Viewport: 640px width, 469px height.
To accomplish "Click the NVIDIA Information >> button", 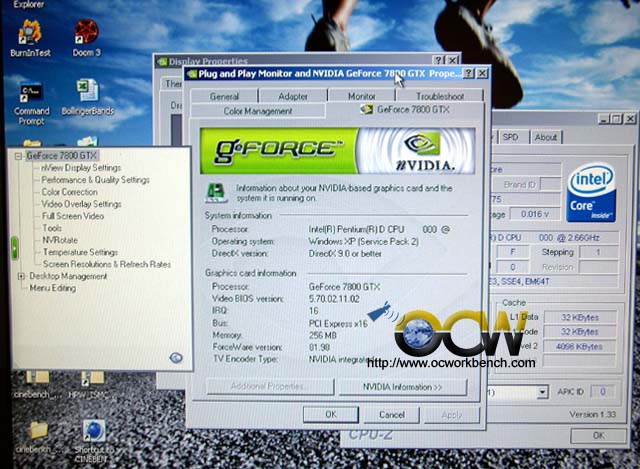I will point(403,387).
